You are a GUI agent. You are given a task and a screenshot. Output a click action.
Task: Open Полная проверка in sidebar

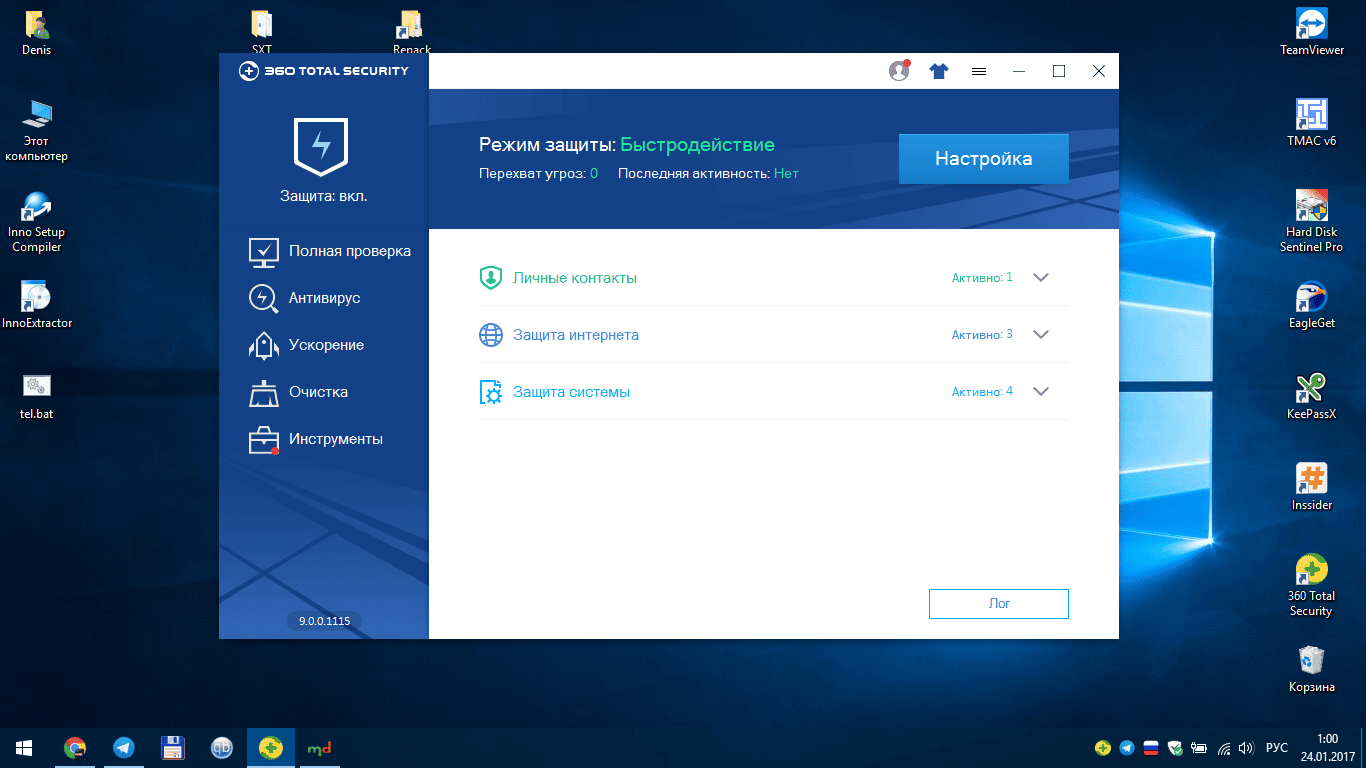tap(329, 251)
